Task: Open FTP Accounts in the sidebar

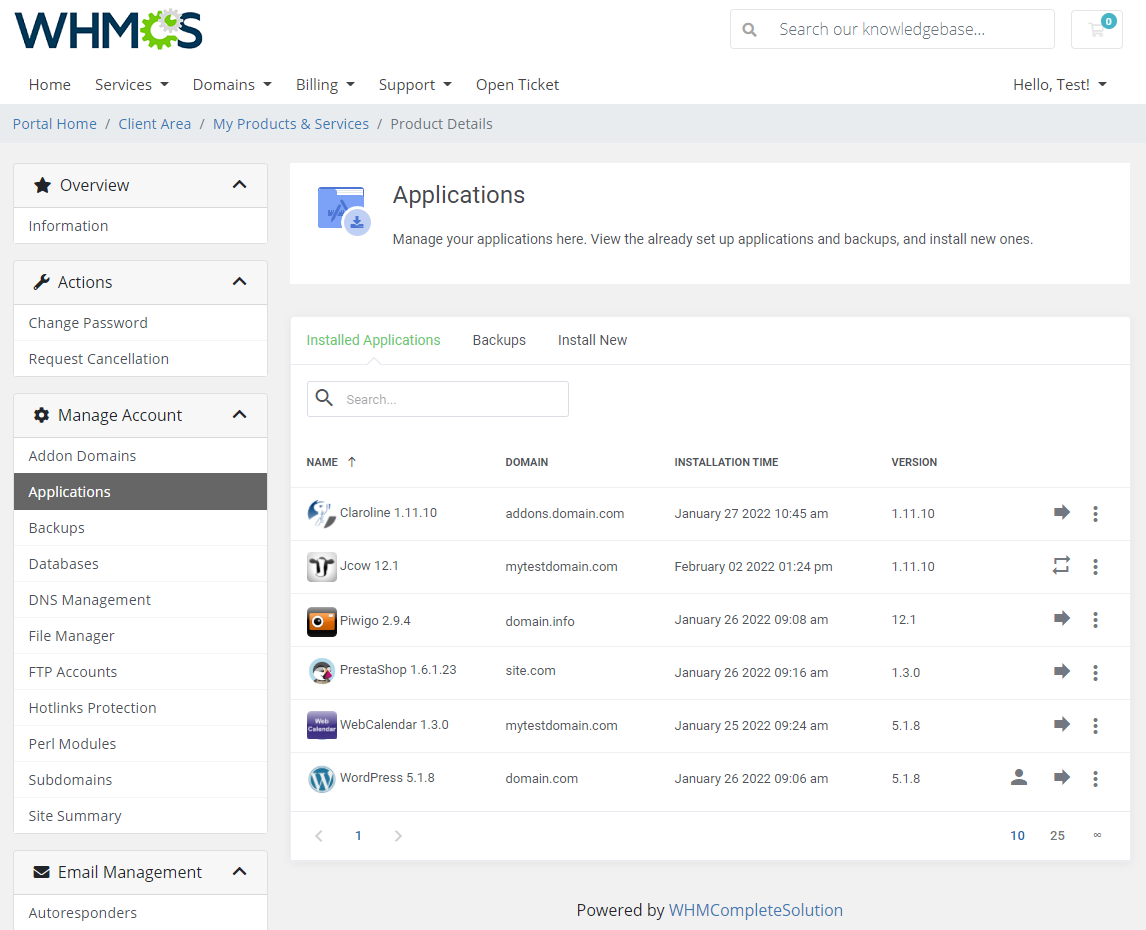Action: pos(140,671)
